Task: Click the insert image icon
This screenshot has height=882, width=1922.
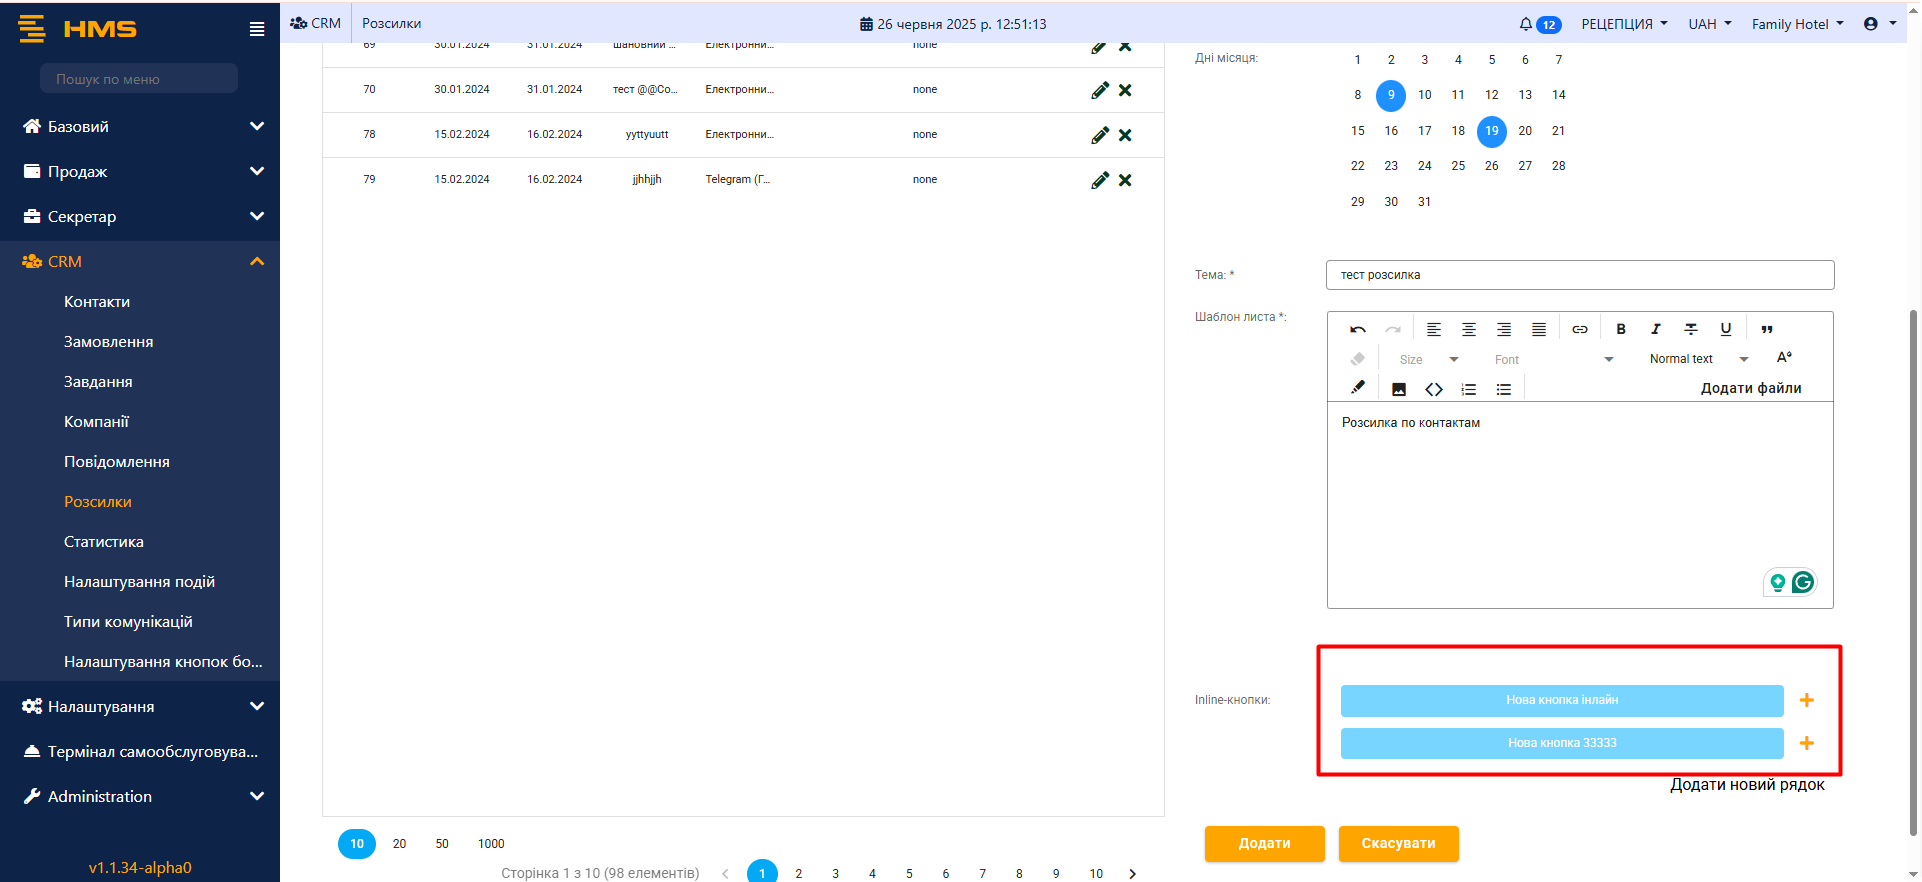Action: click(1398, 389)
